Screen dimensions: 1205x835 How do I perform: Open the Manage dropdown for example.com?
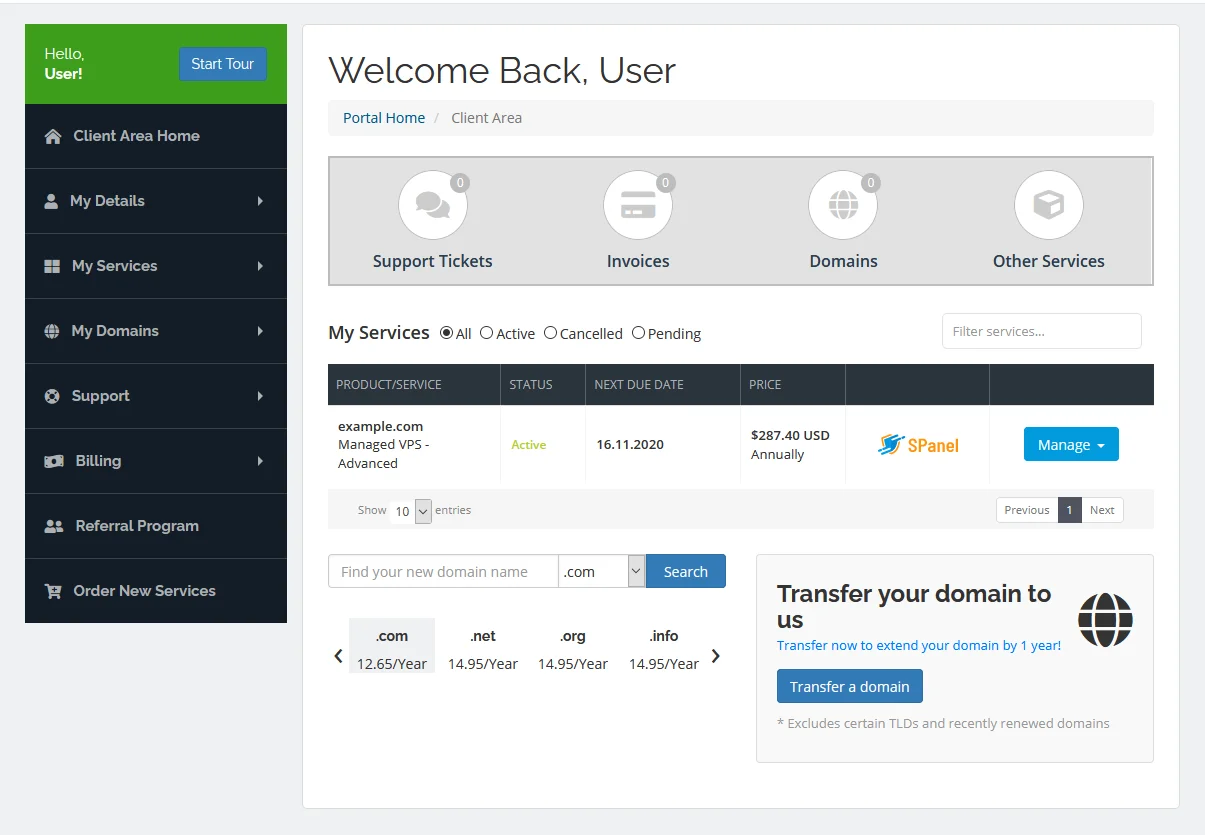coord(1071,444)
